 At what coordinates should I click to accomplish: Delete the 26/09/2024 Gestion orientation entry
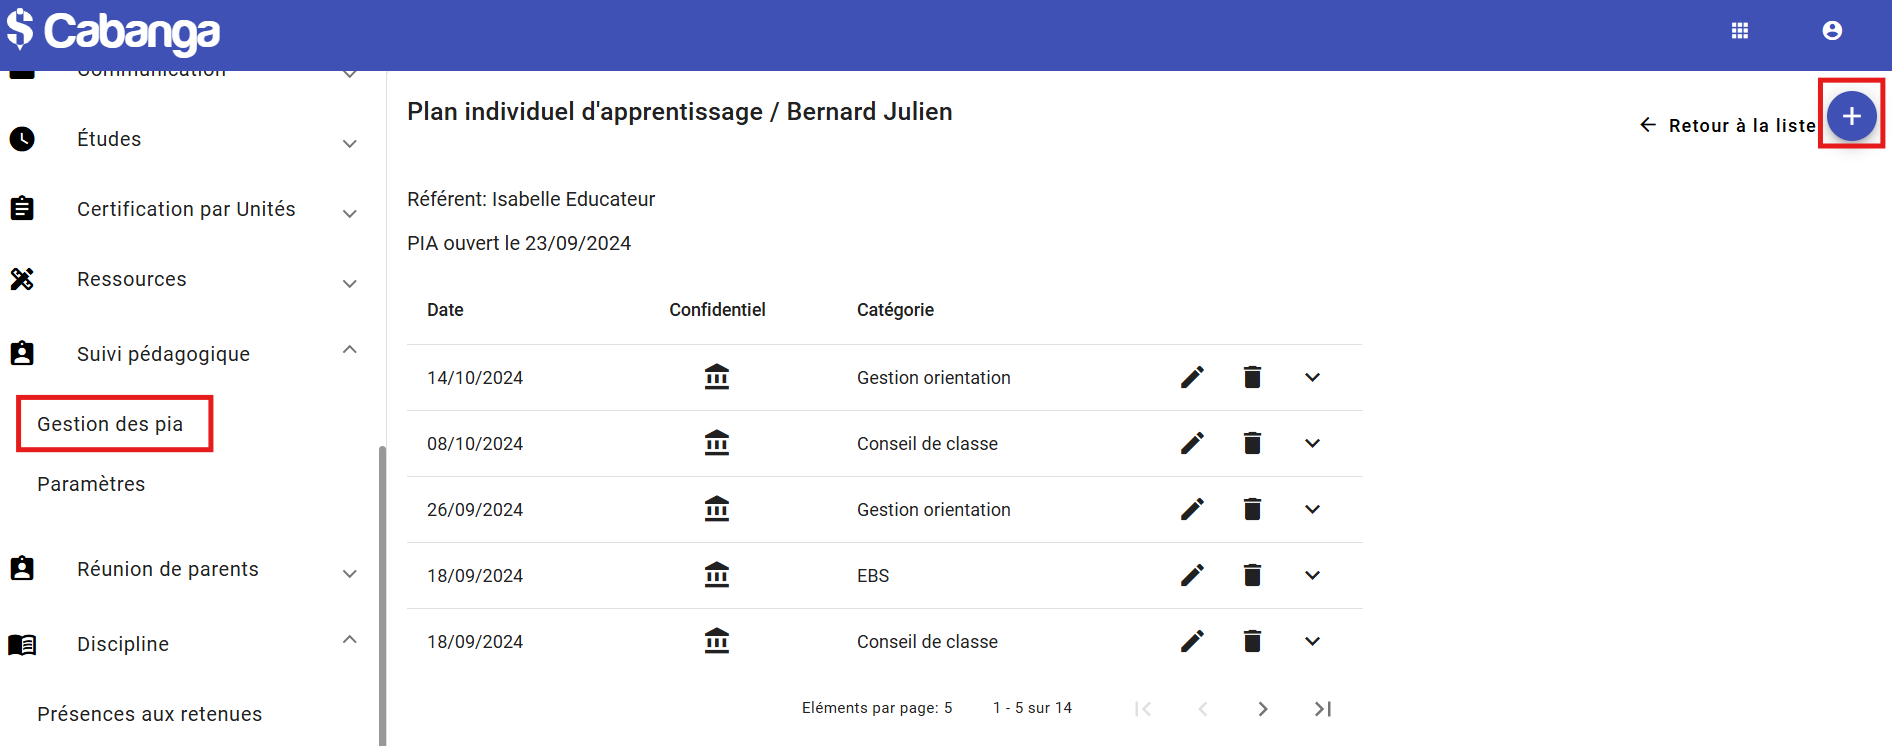coord(1252,509)
